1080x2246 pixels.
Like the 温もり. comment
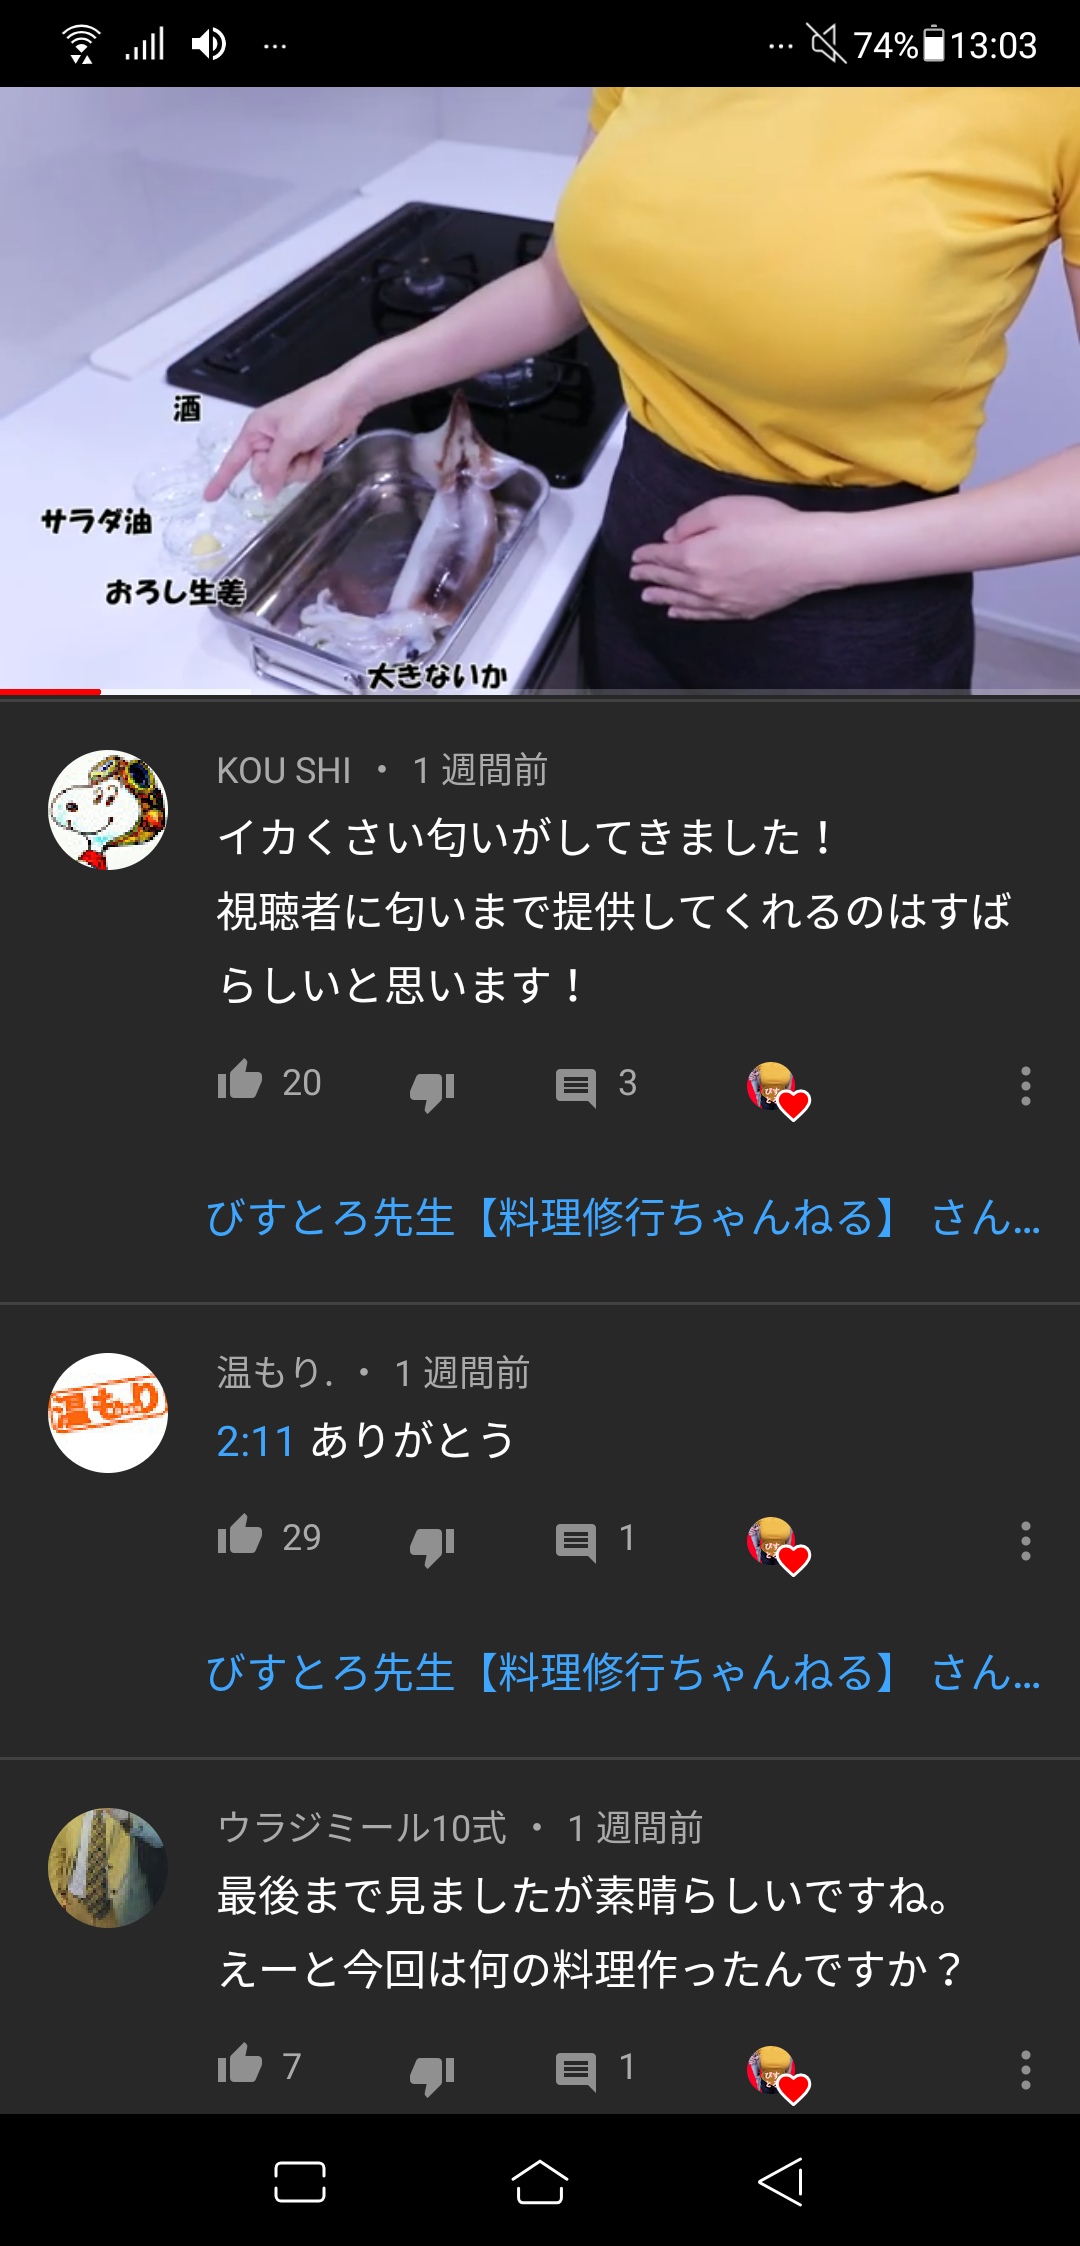[240, 1536]
